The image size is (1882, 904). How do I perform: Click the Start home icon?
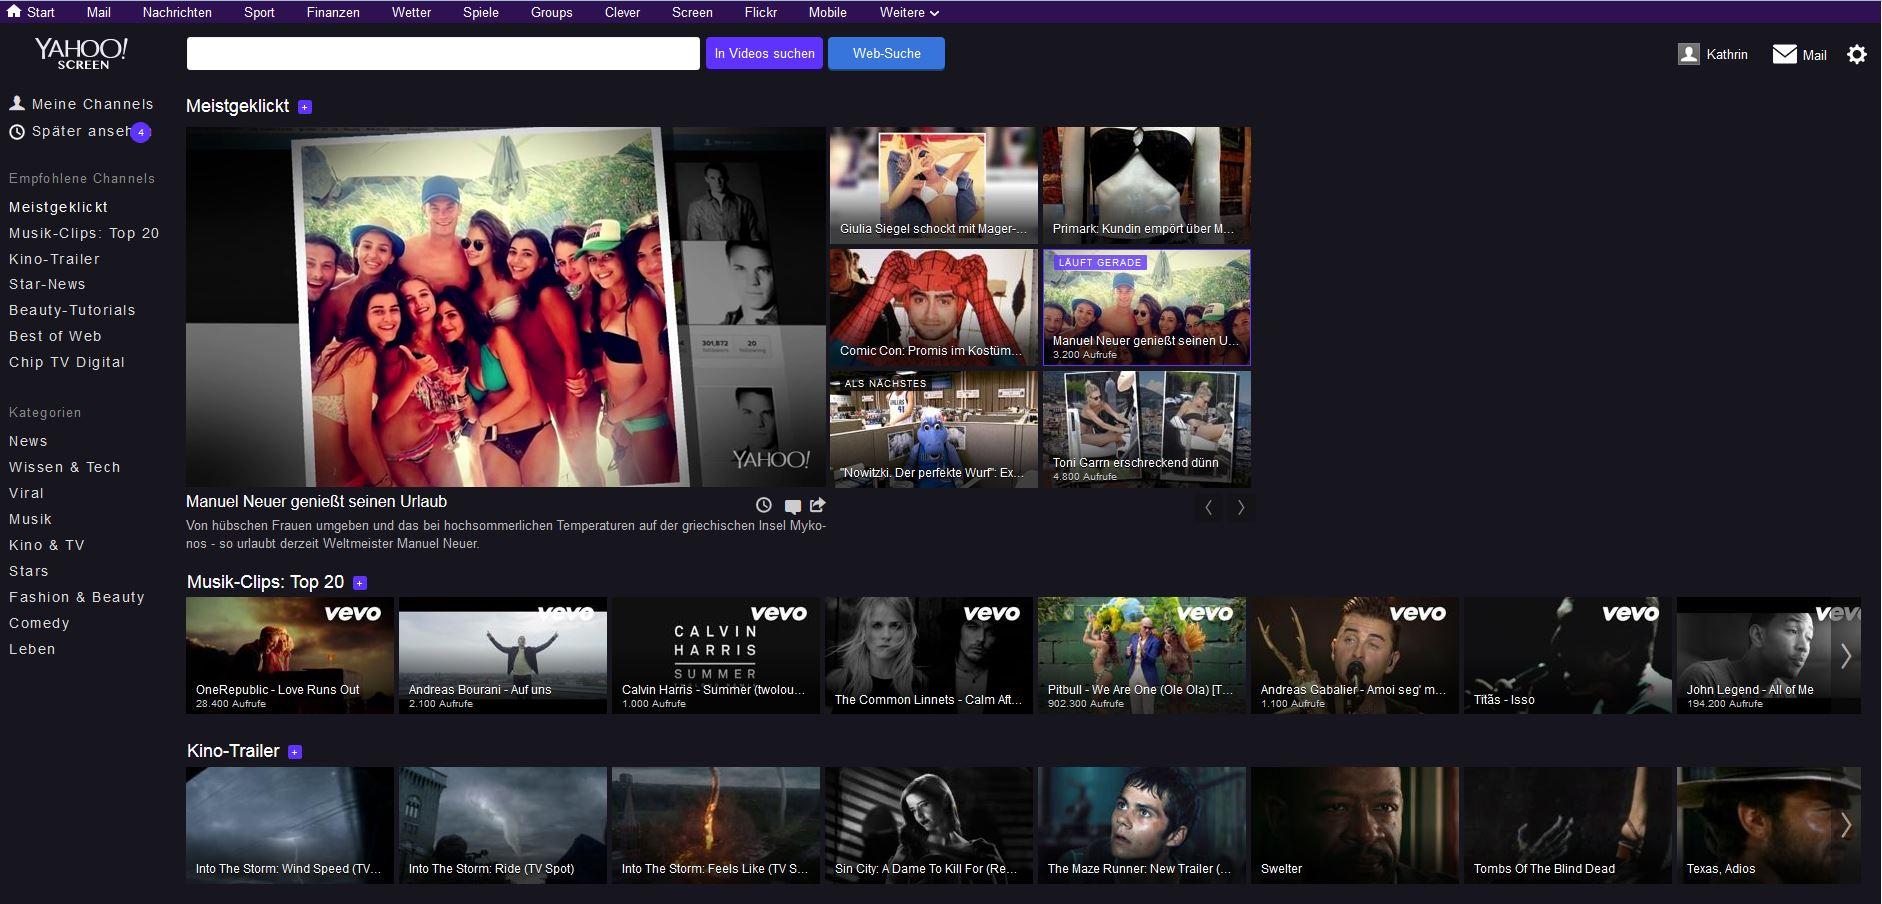coord(14,12)
